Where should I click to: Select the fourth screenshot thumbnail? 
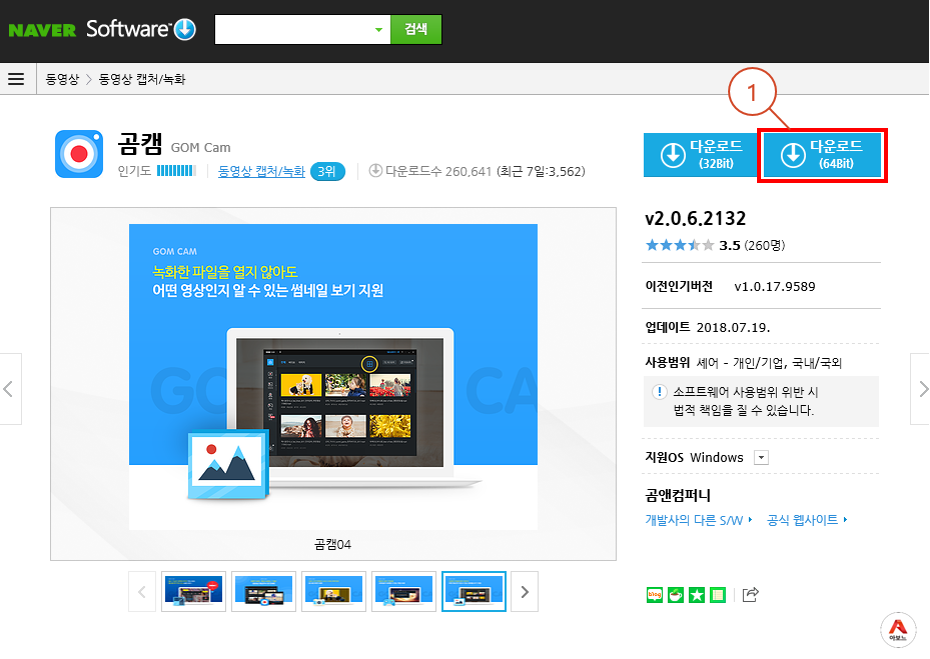click(x=403, y=591)
